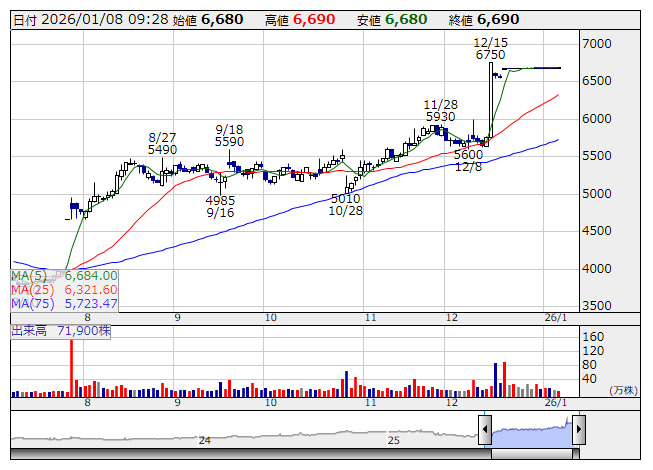Click the 8/27 peak label 5490
653x470 pixels.
click(162, 149)
